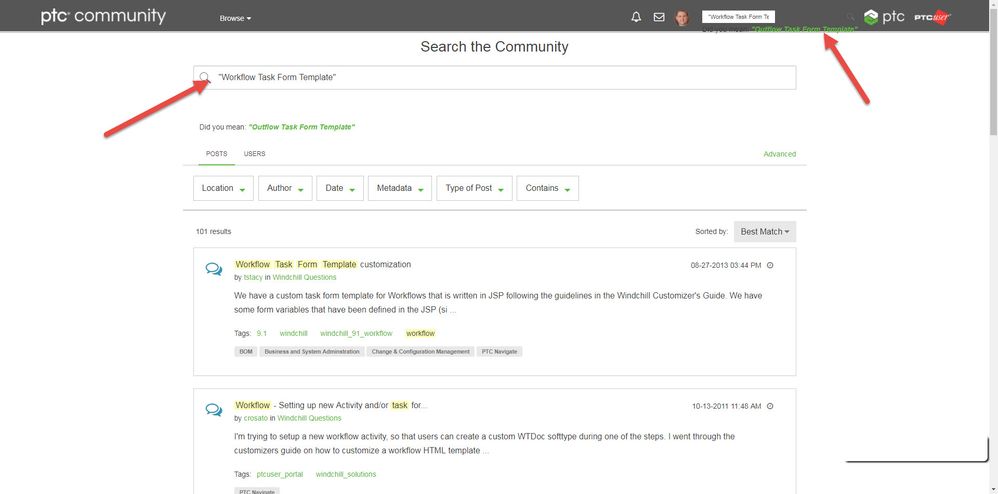
Task: Click discussion icon of Workflow Task Form Template post
Action: pyautogui.click(x=214, y=269)
